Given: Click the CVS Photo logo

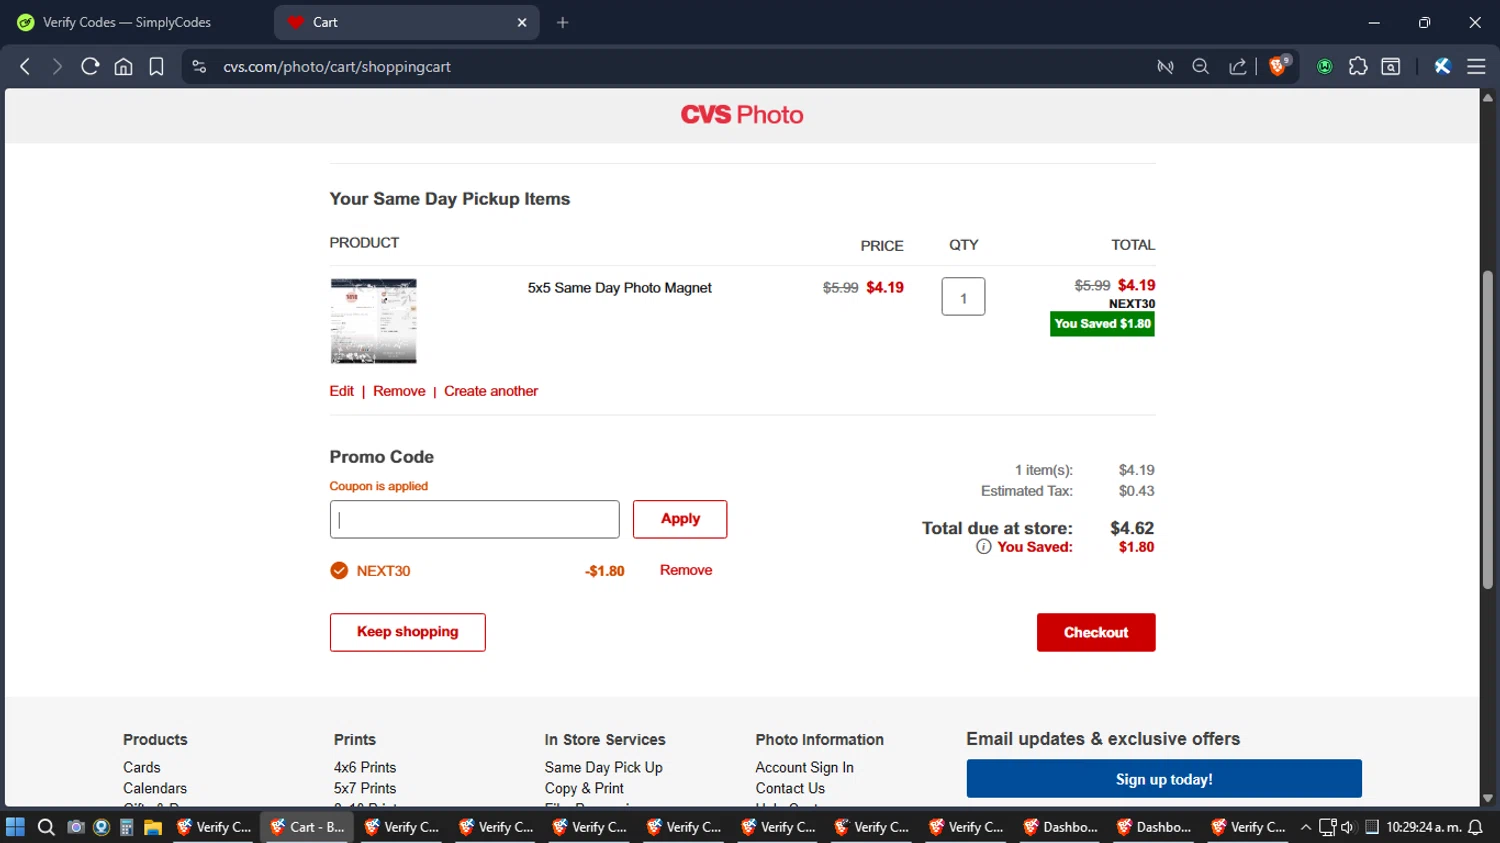Looking at the screenshot, I should click(x=742, y=115).
